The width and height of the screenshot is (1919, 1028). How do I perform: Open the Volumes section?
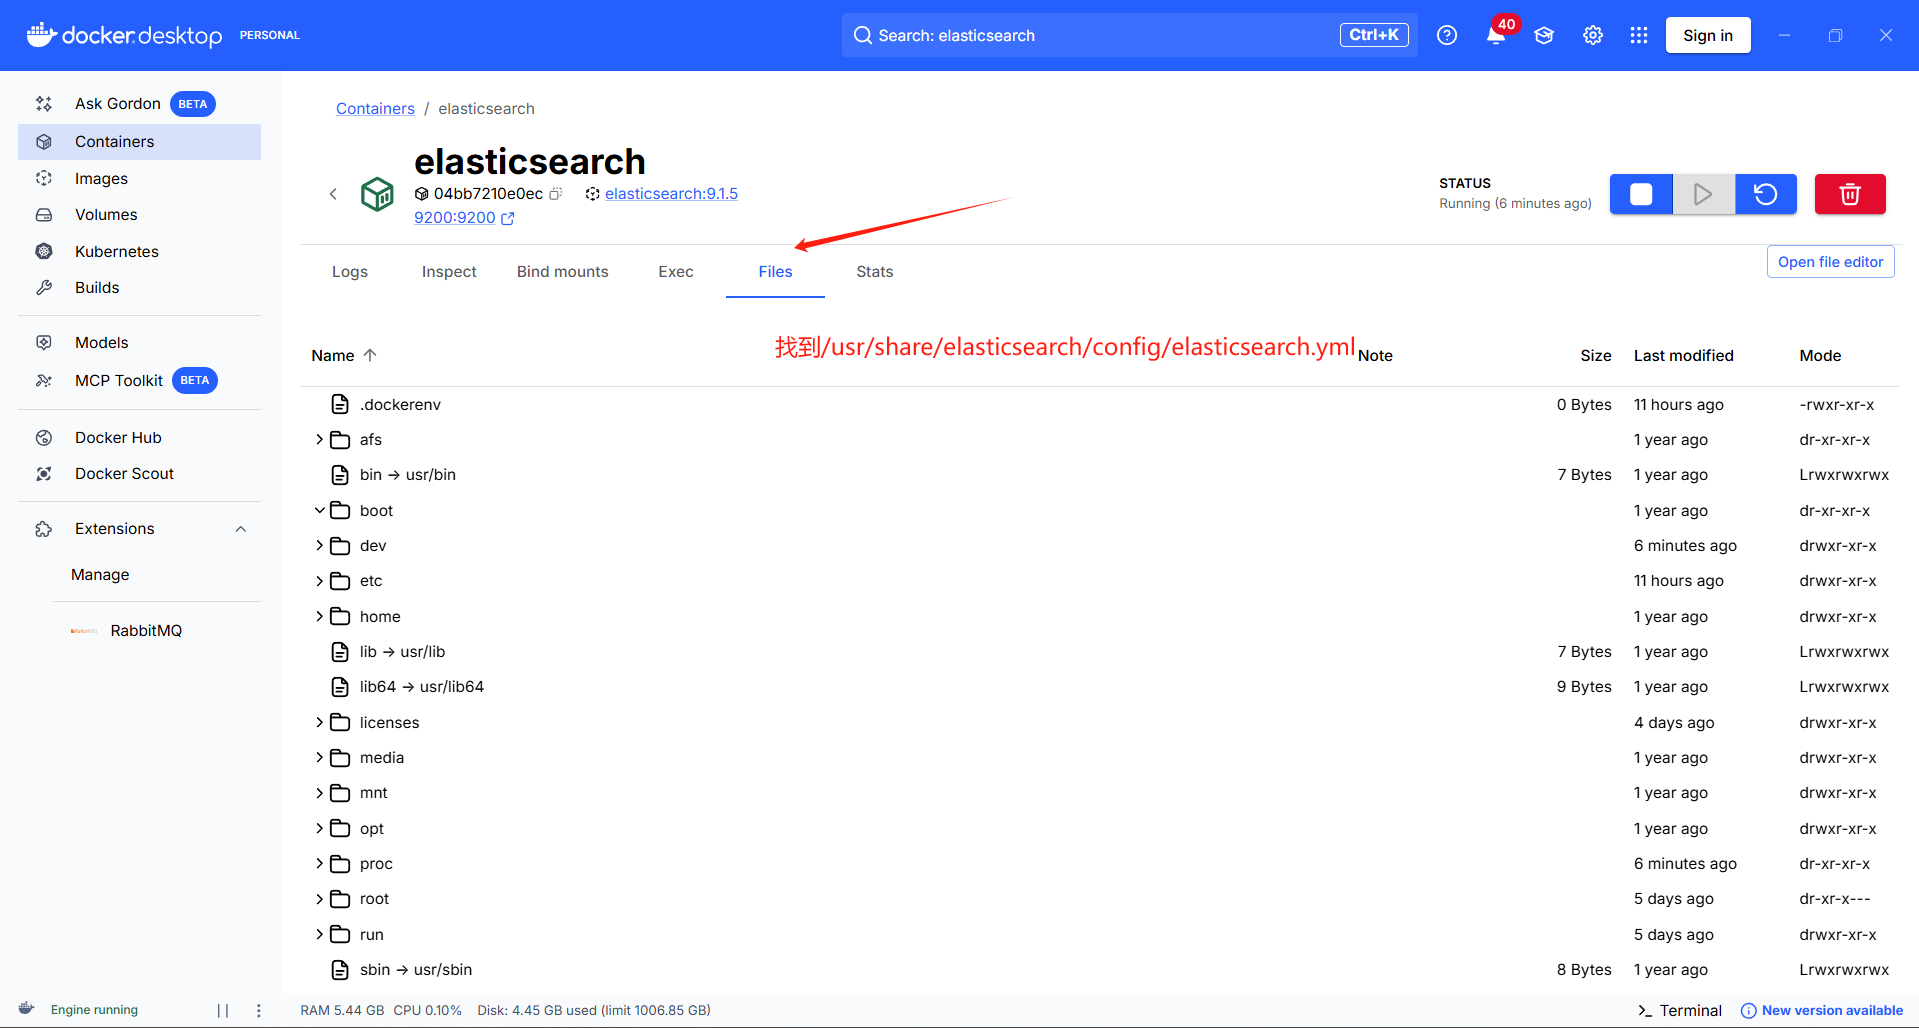click(x=106, y=214)
